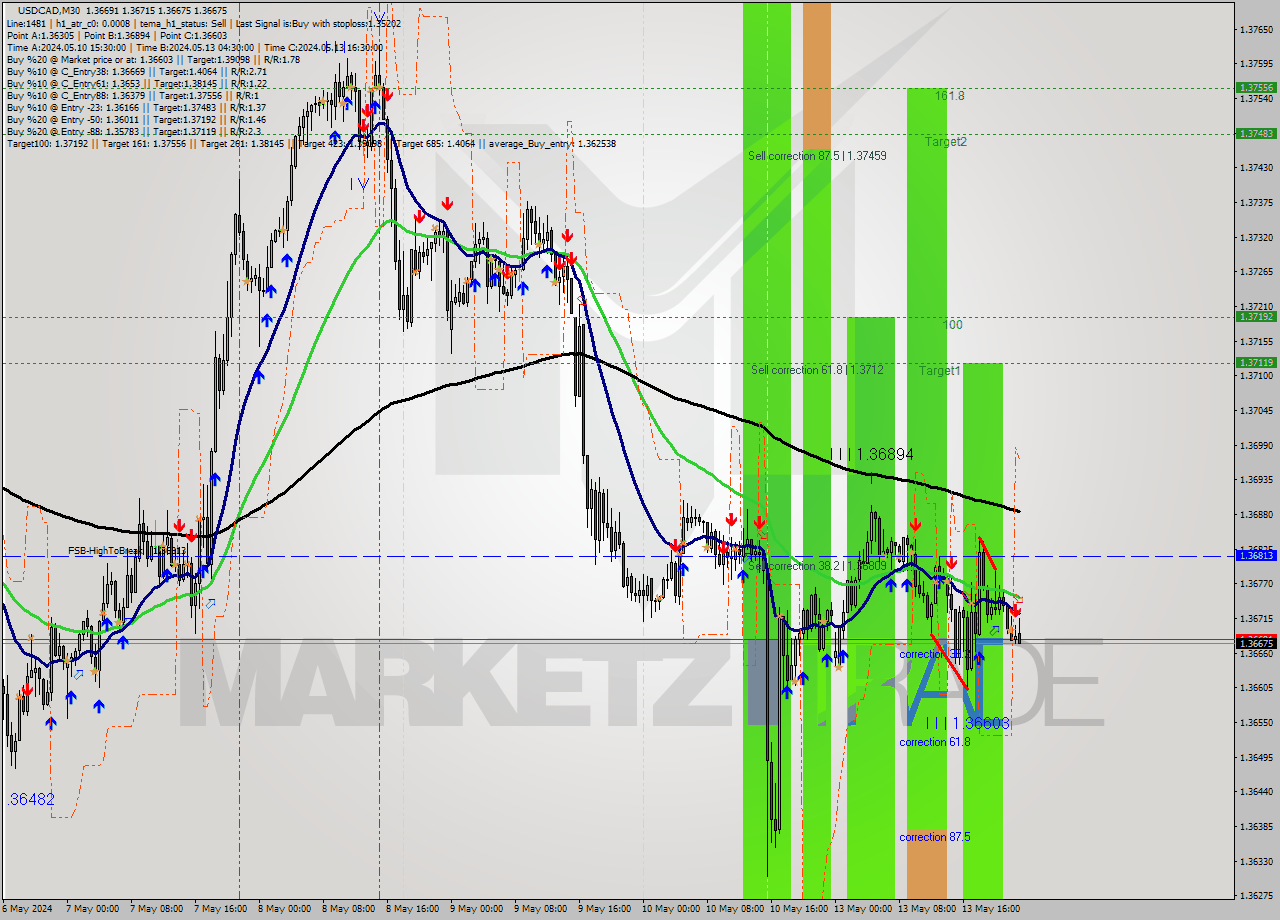Click the 'Buy %10 @ C_Entry38' info line

pyautogui.click(x=137, y=72)
